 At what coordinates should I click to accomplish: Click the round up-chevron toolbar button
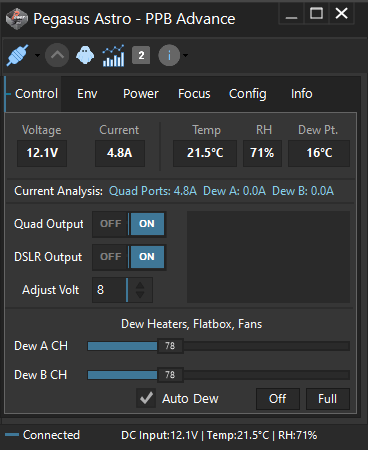point(57,55)
